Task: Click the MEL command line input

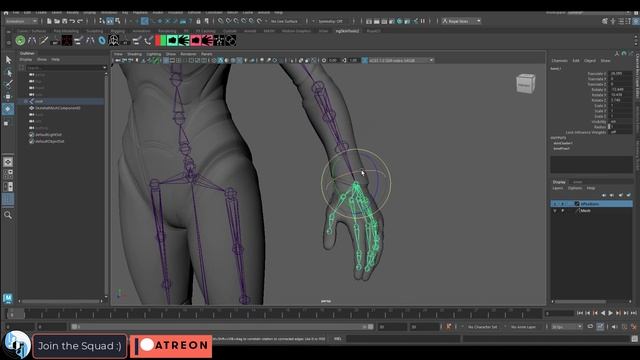Action: click(403, 338)
